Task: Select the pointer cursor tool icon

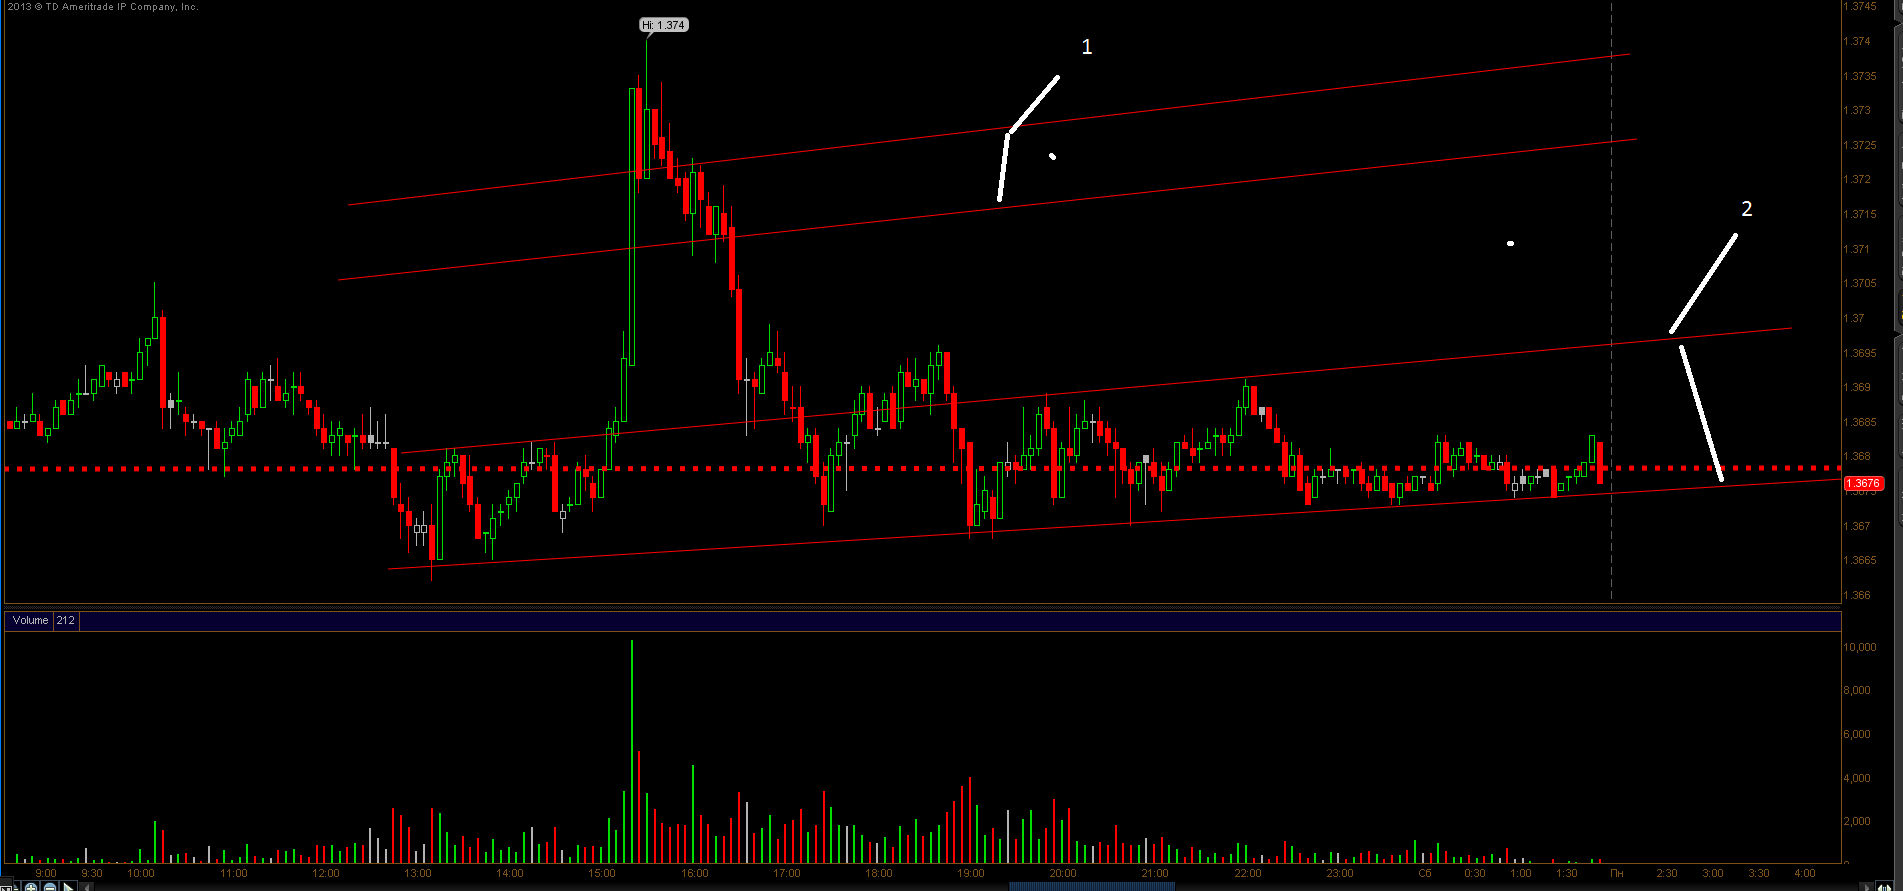Action: [x=68, y=887]
